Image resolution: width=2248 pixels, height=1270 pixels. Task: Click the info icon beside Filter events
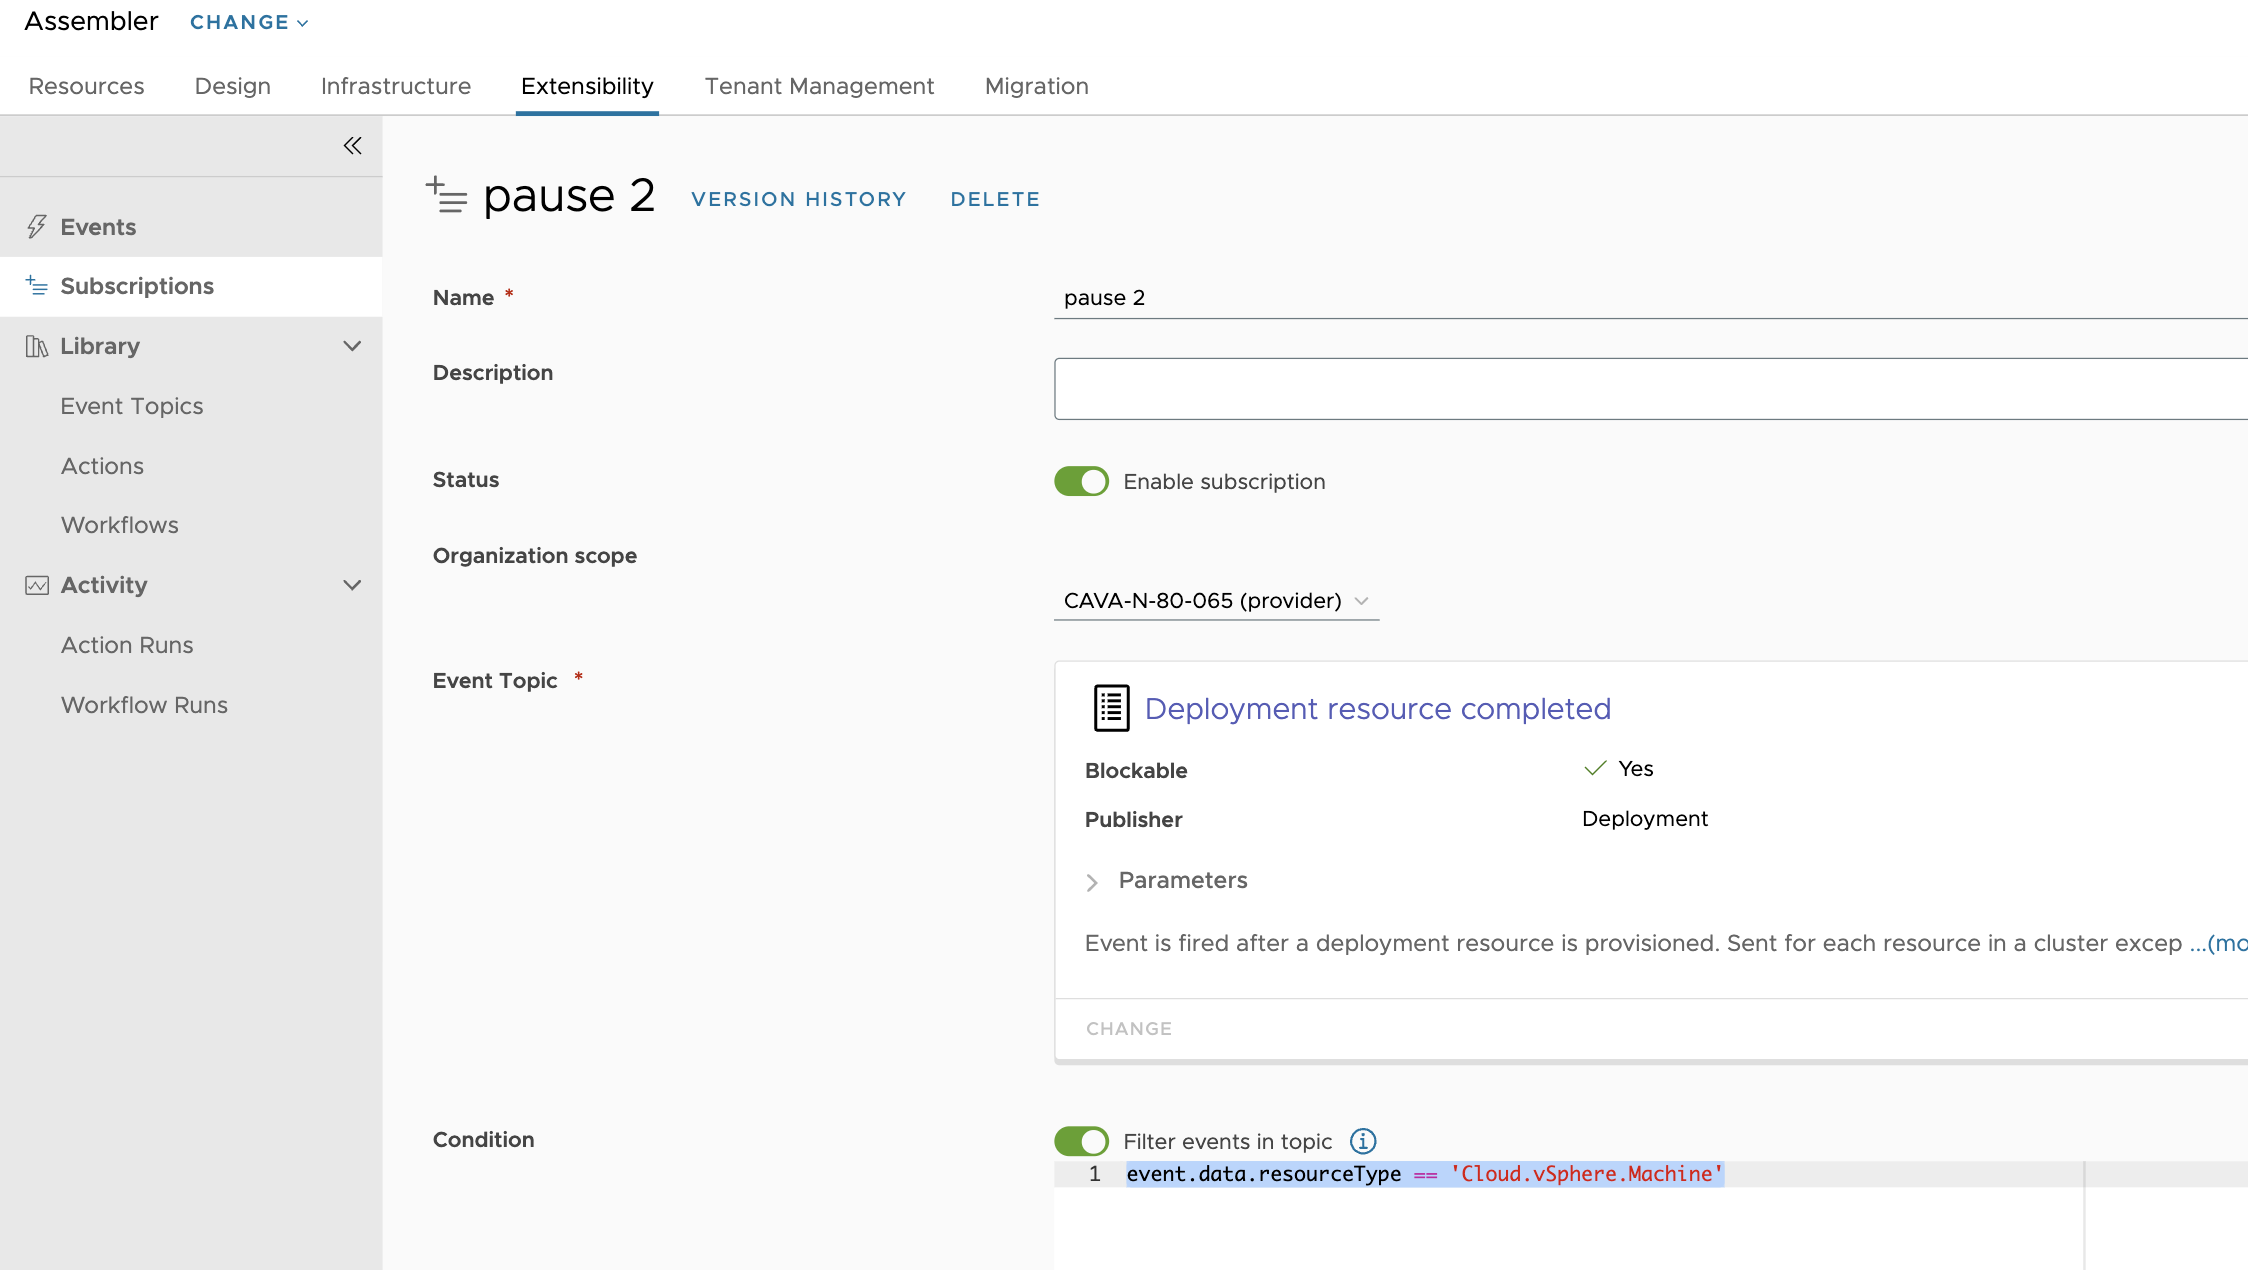1363,1141
